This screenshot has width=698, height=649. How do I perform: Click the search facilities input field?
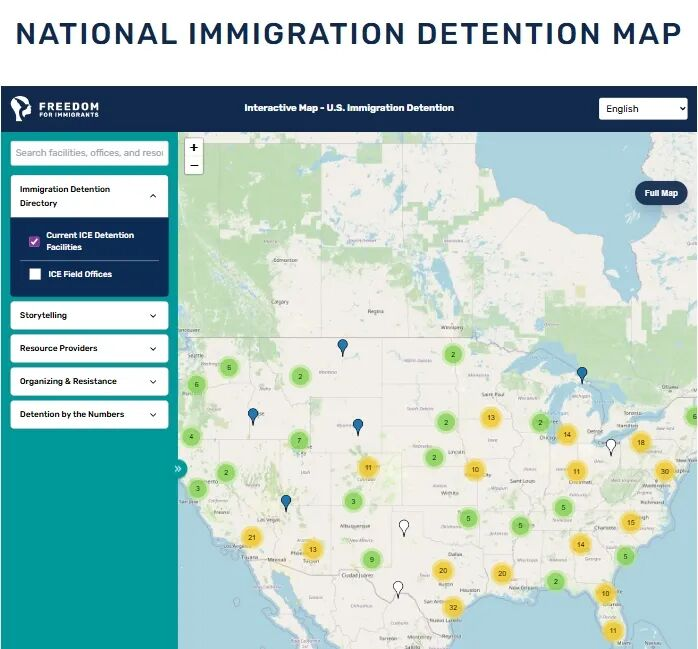tap(89, 153)
